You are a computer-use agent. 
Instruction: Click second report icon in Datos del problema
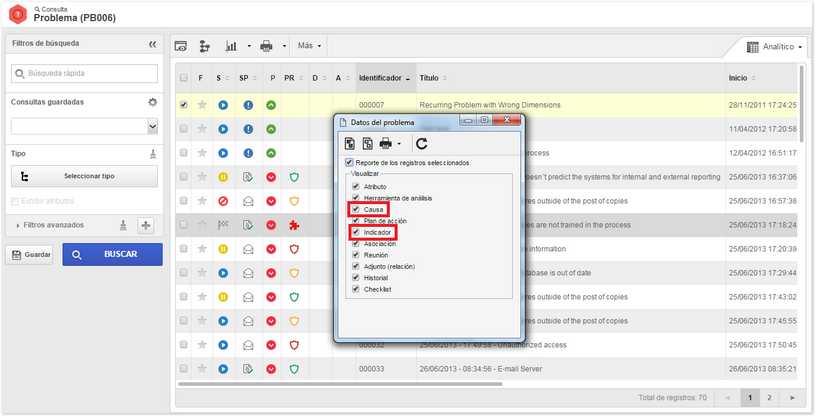click(367, 144)
